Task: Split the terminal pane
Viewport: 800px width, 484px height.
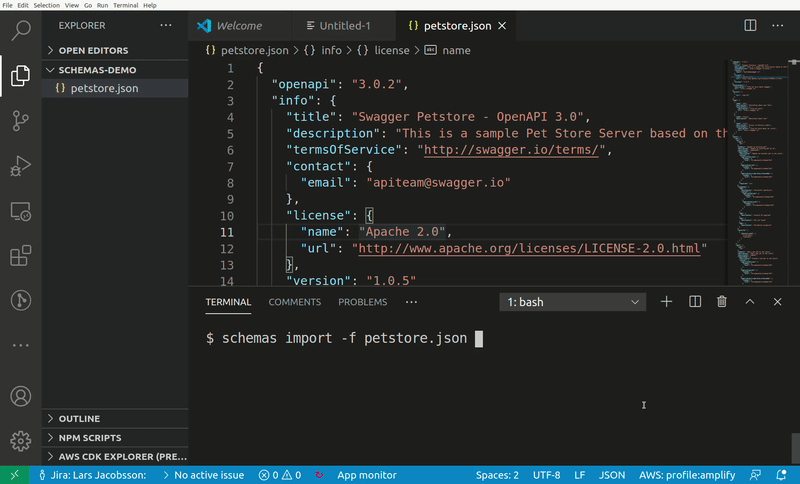Action: [x=695, y=302]
